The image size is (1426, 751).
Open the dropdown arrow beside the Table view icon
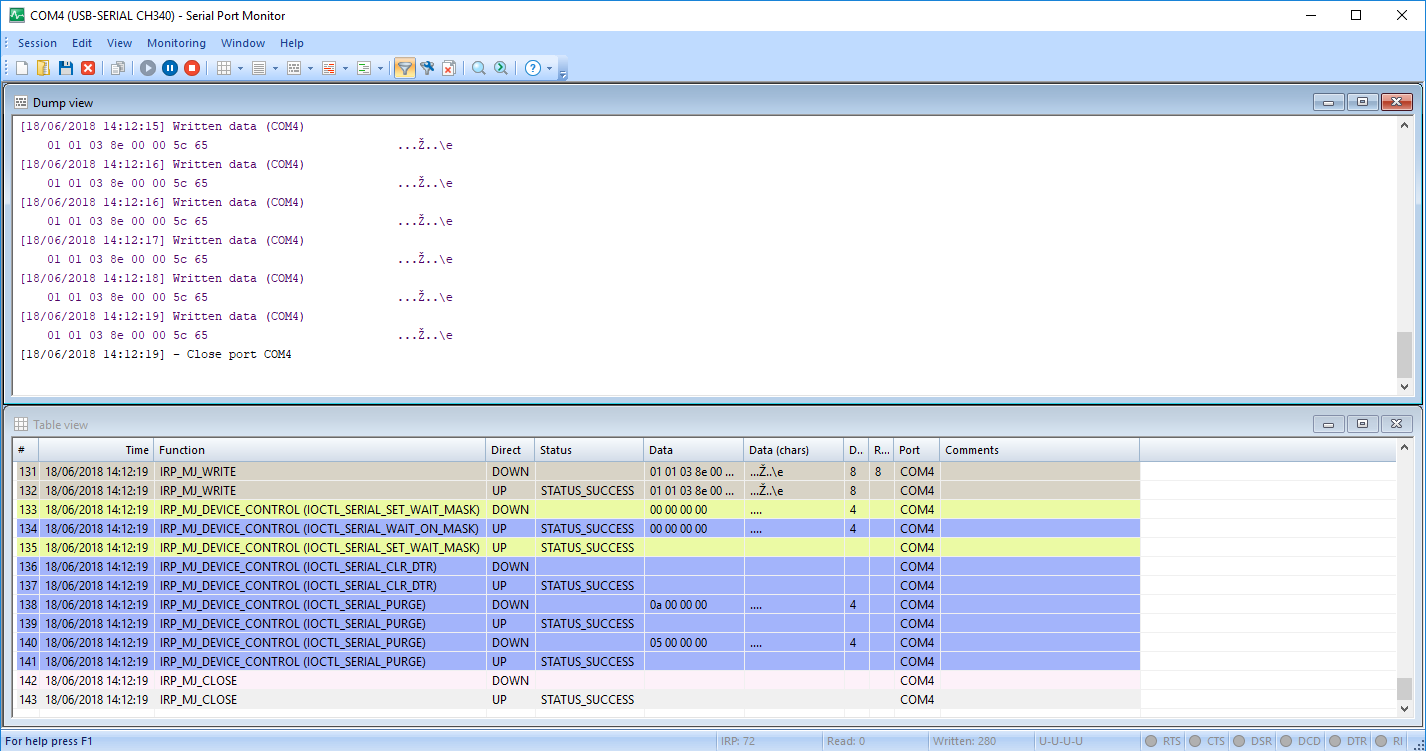240,68
